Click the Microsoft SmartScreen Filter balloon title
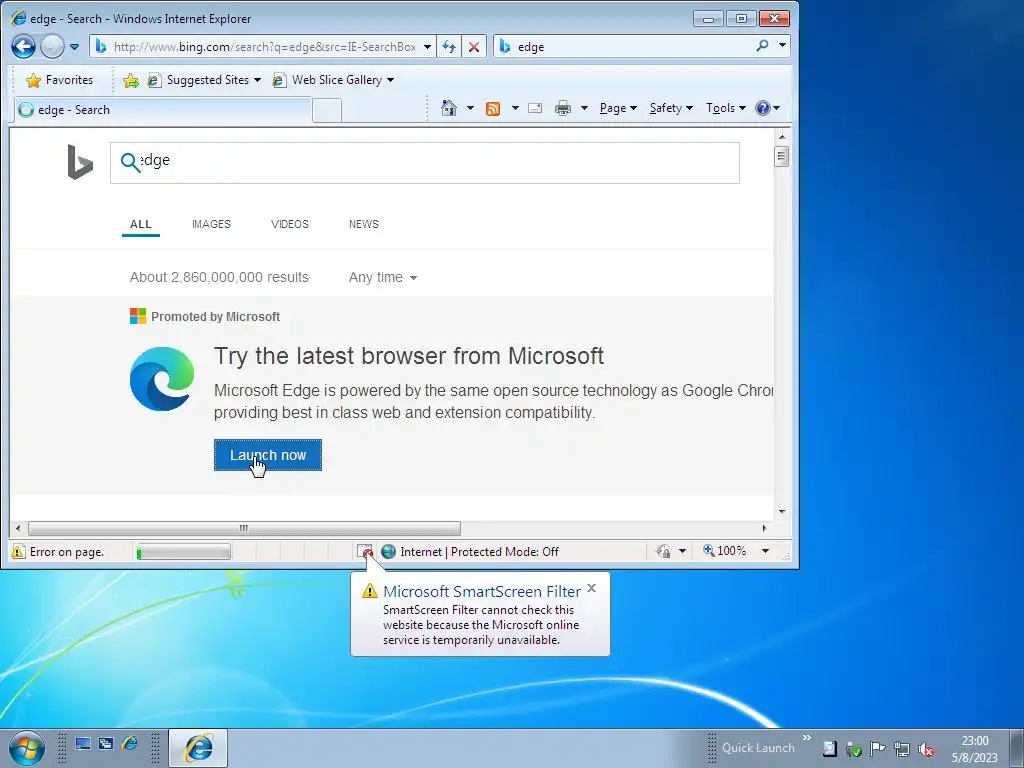The image size is (1024, 768). point(482,592)
